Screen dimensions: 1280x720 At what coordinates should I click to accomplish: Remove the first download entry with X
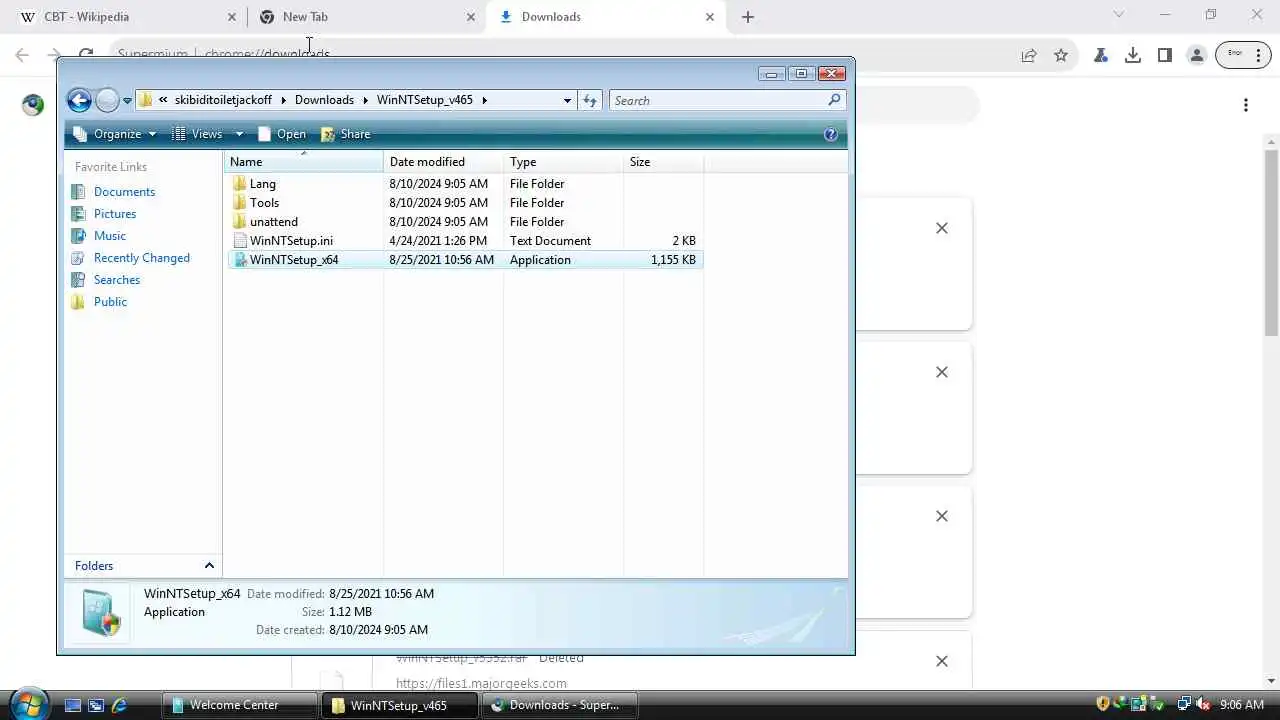tap(942, 229)
